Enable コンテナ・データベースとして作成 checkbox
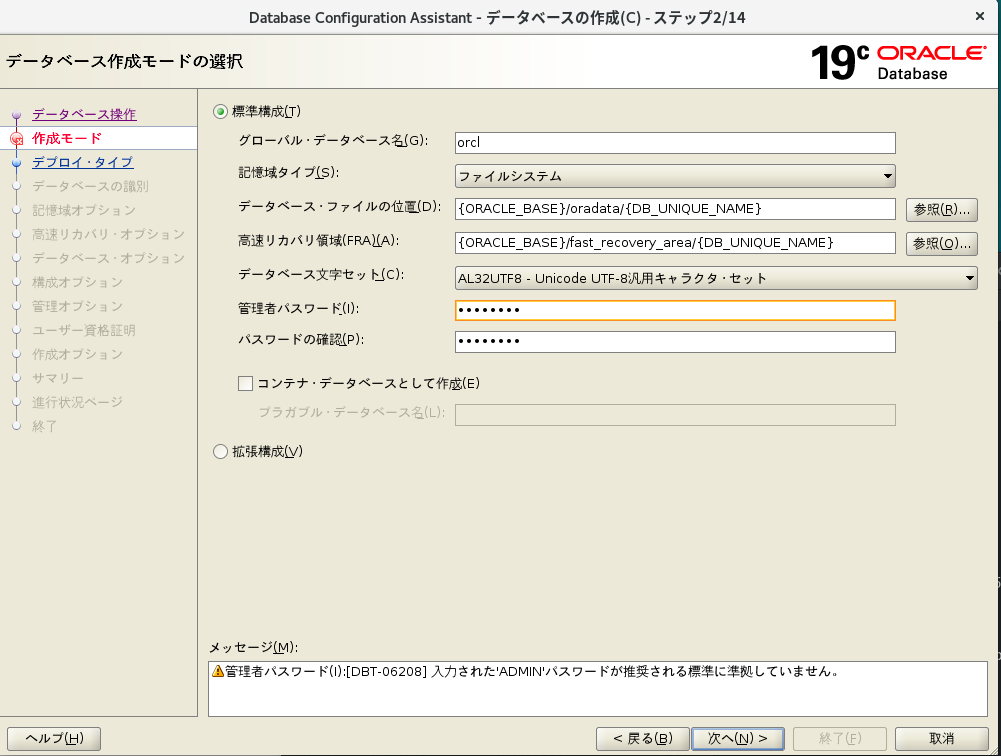 246,383
